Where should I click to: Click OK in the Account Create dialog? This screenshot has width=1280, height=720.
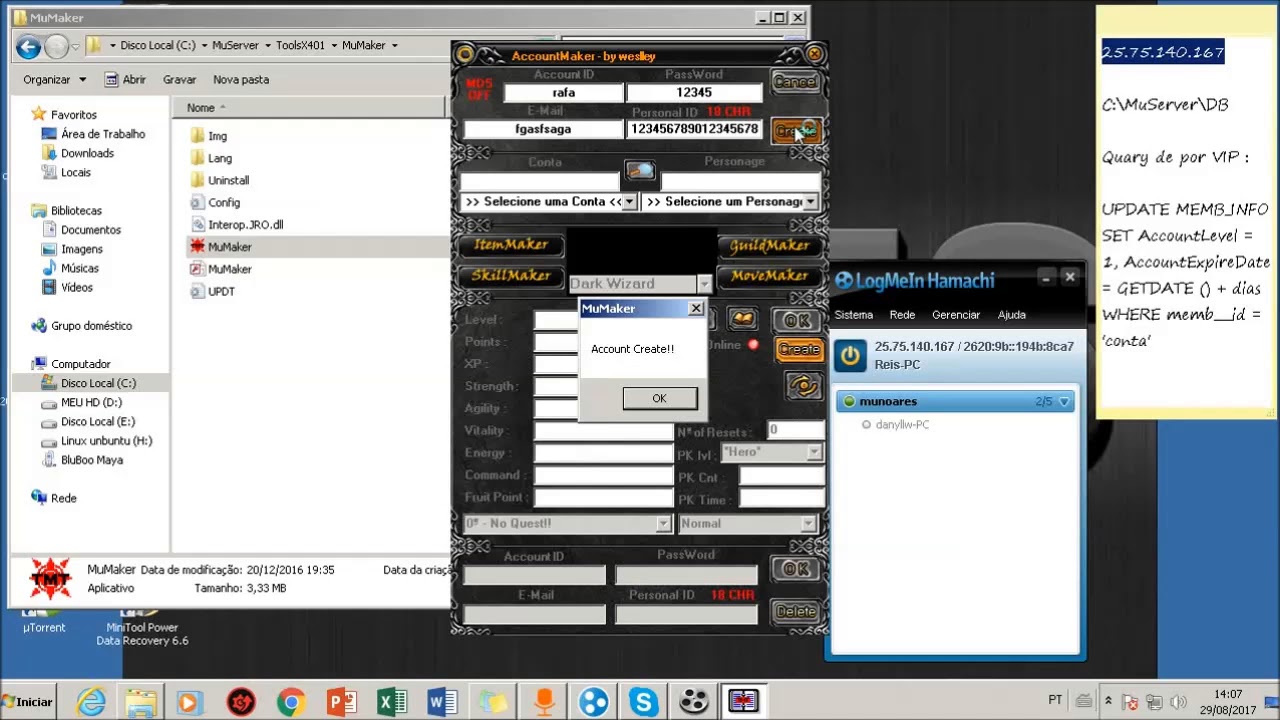tap(659, 398)
